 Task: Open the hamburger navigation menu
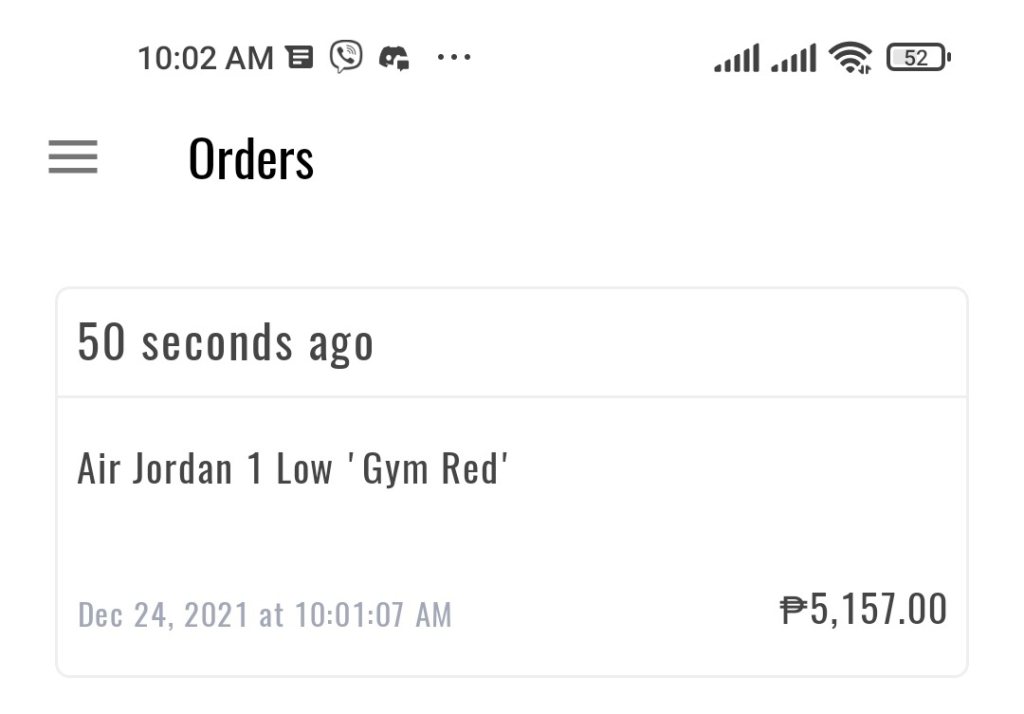click(73, 157)
